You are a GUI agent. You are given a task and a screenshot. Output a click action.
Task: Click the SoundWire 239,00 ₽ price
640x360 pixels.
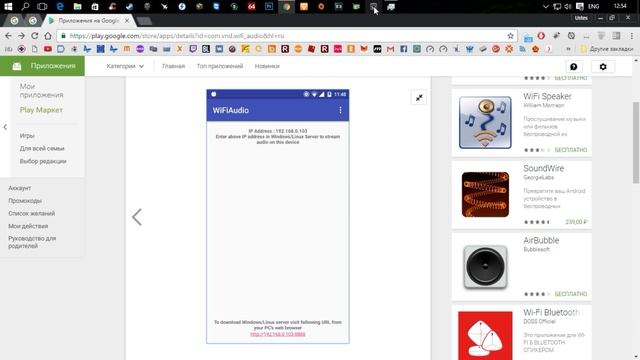pos(576,222)
